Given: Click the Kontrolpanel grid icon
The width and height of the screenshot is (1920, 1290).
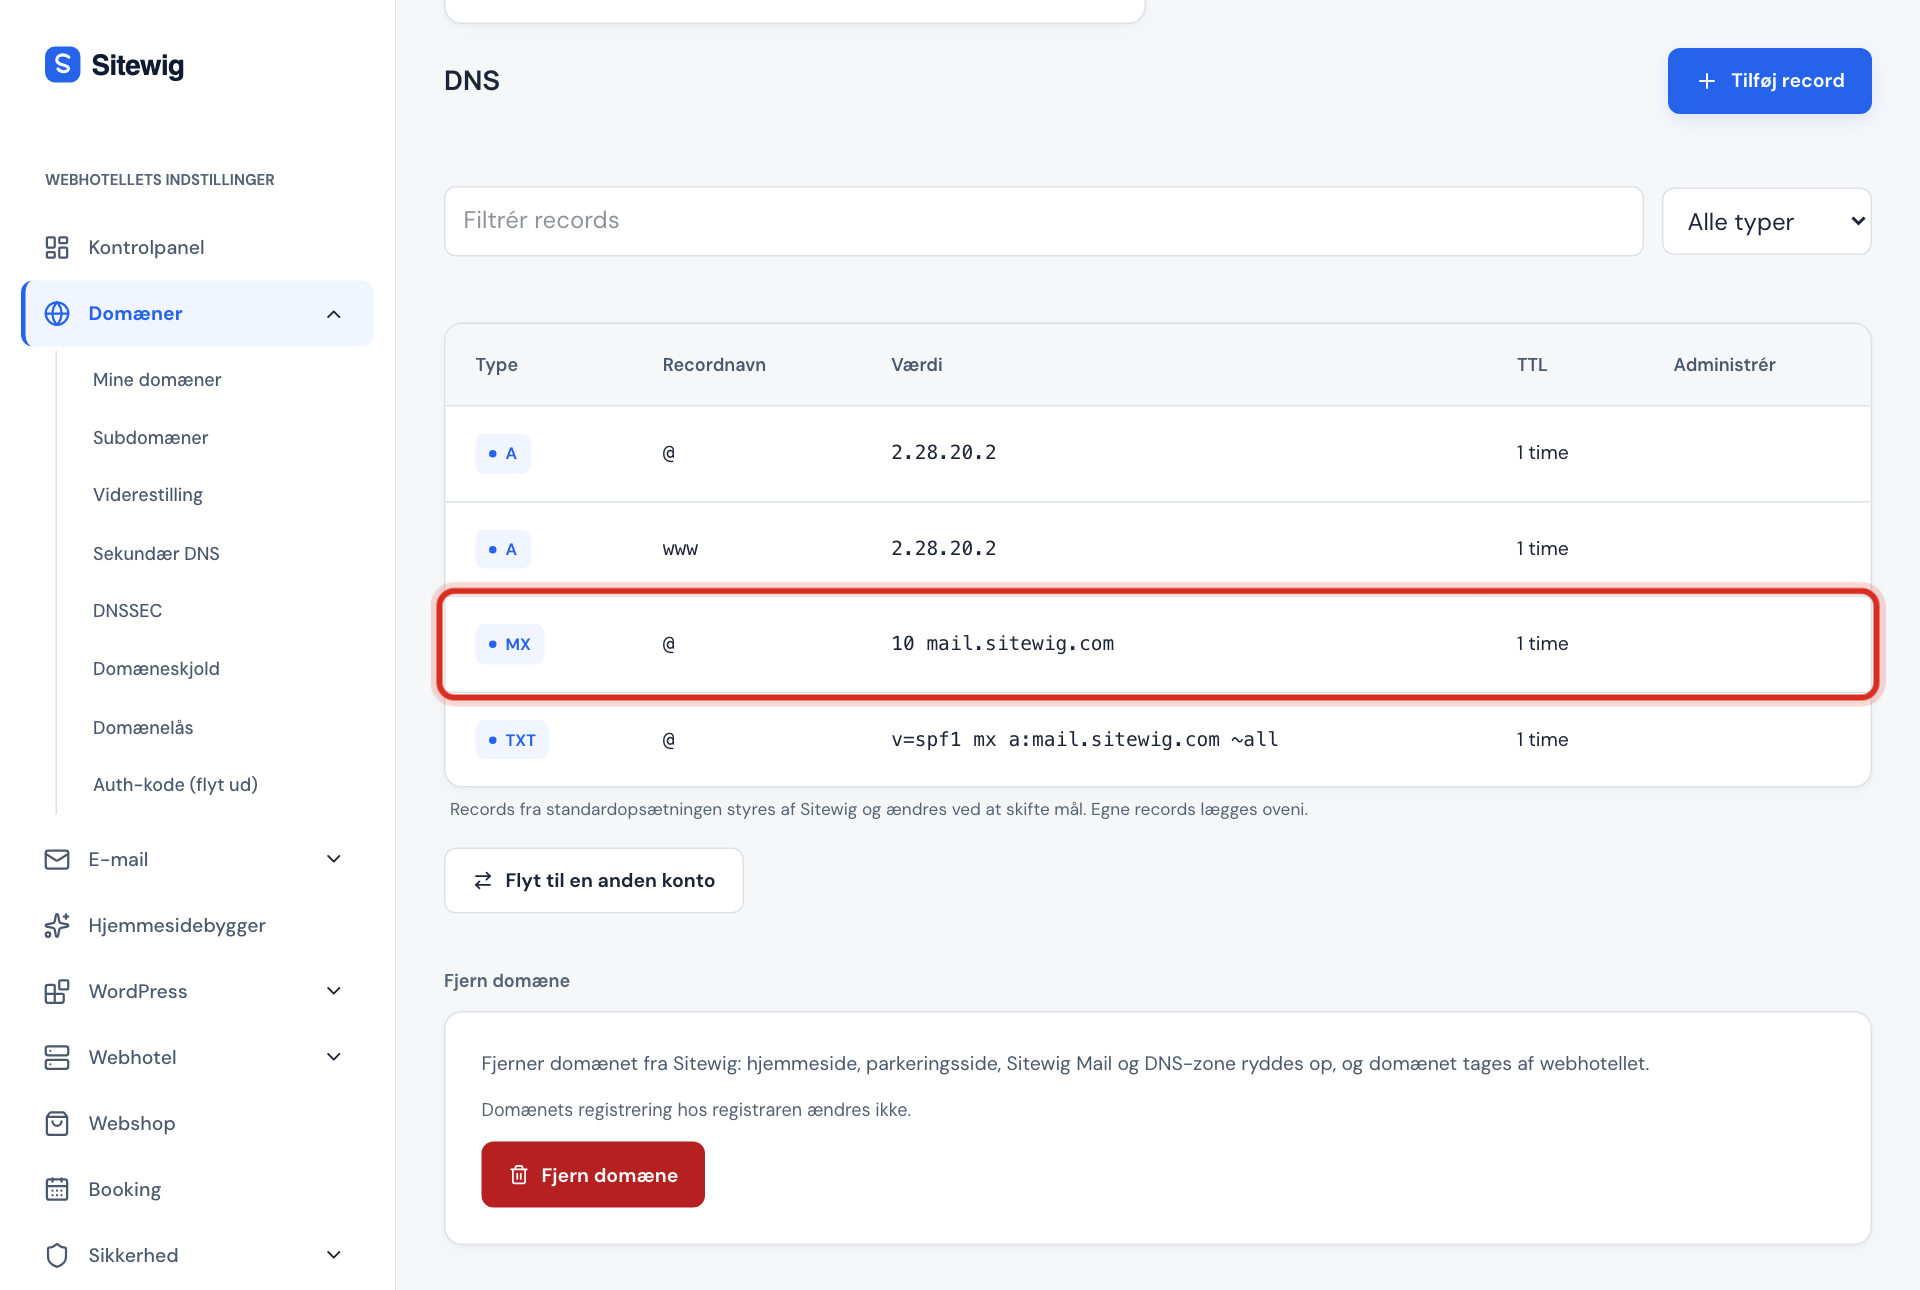Looking at the screenshot, I should 57,247.
